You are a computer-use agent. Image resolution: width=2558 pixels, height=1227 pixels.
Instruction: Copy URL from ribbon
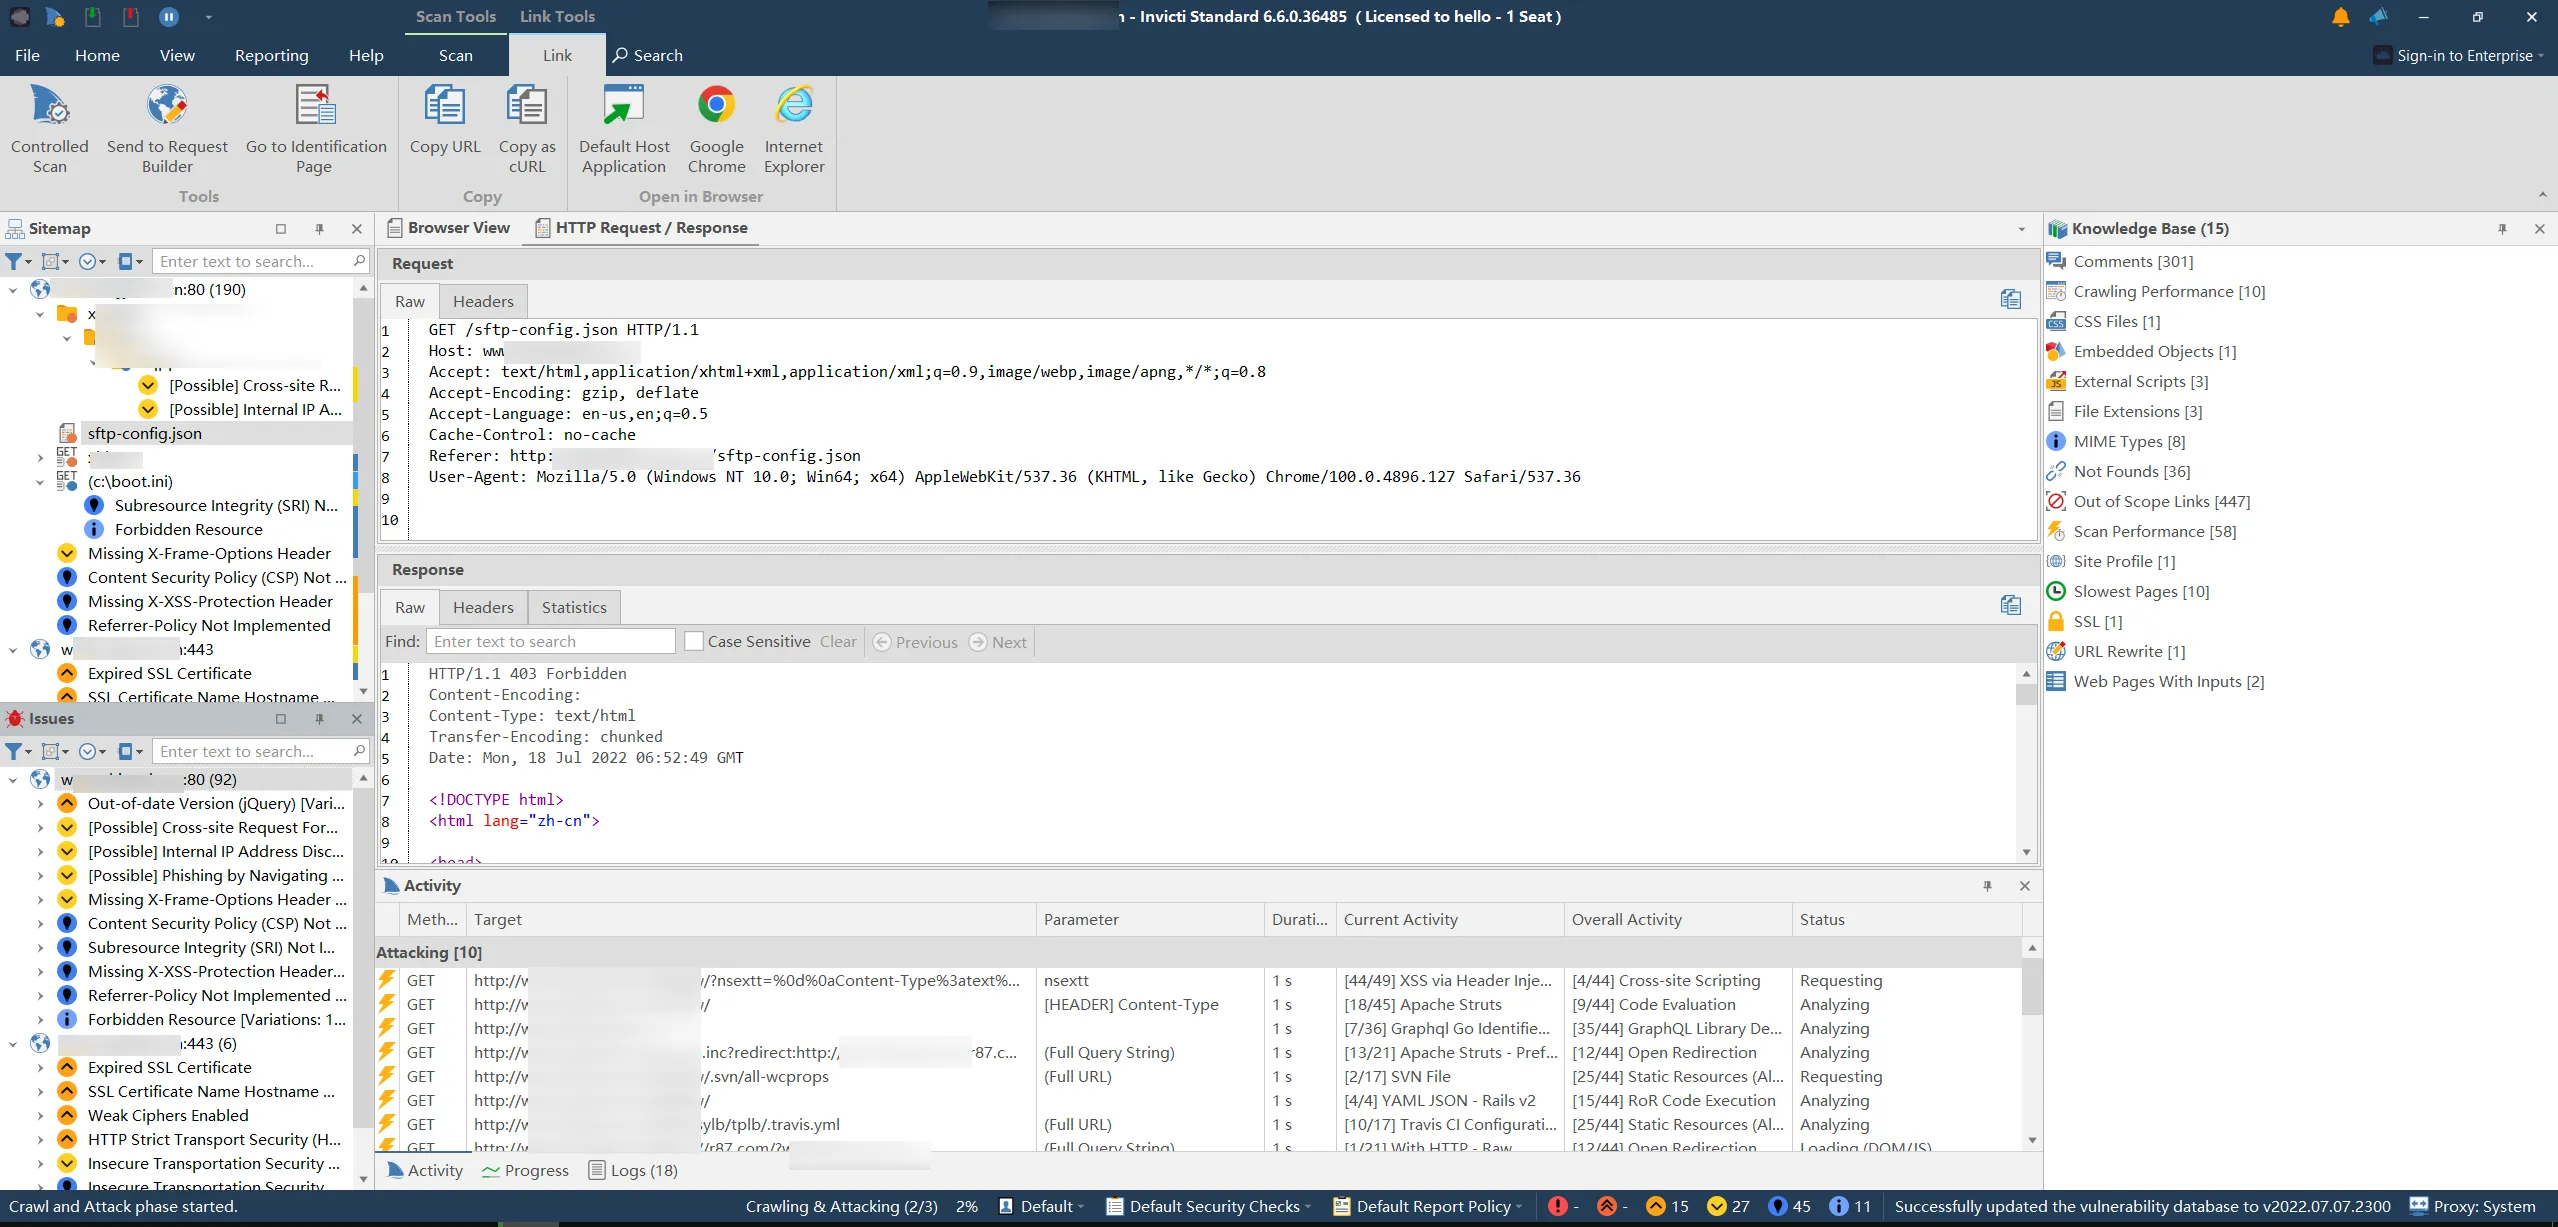point(445,120)
